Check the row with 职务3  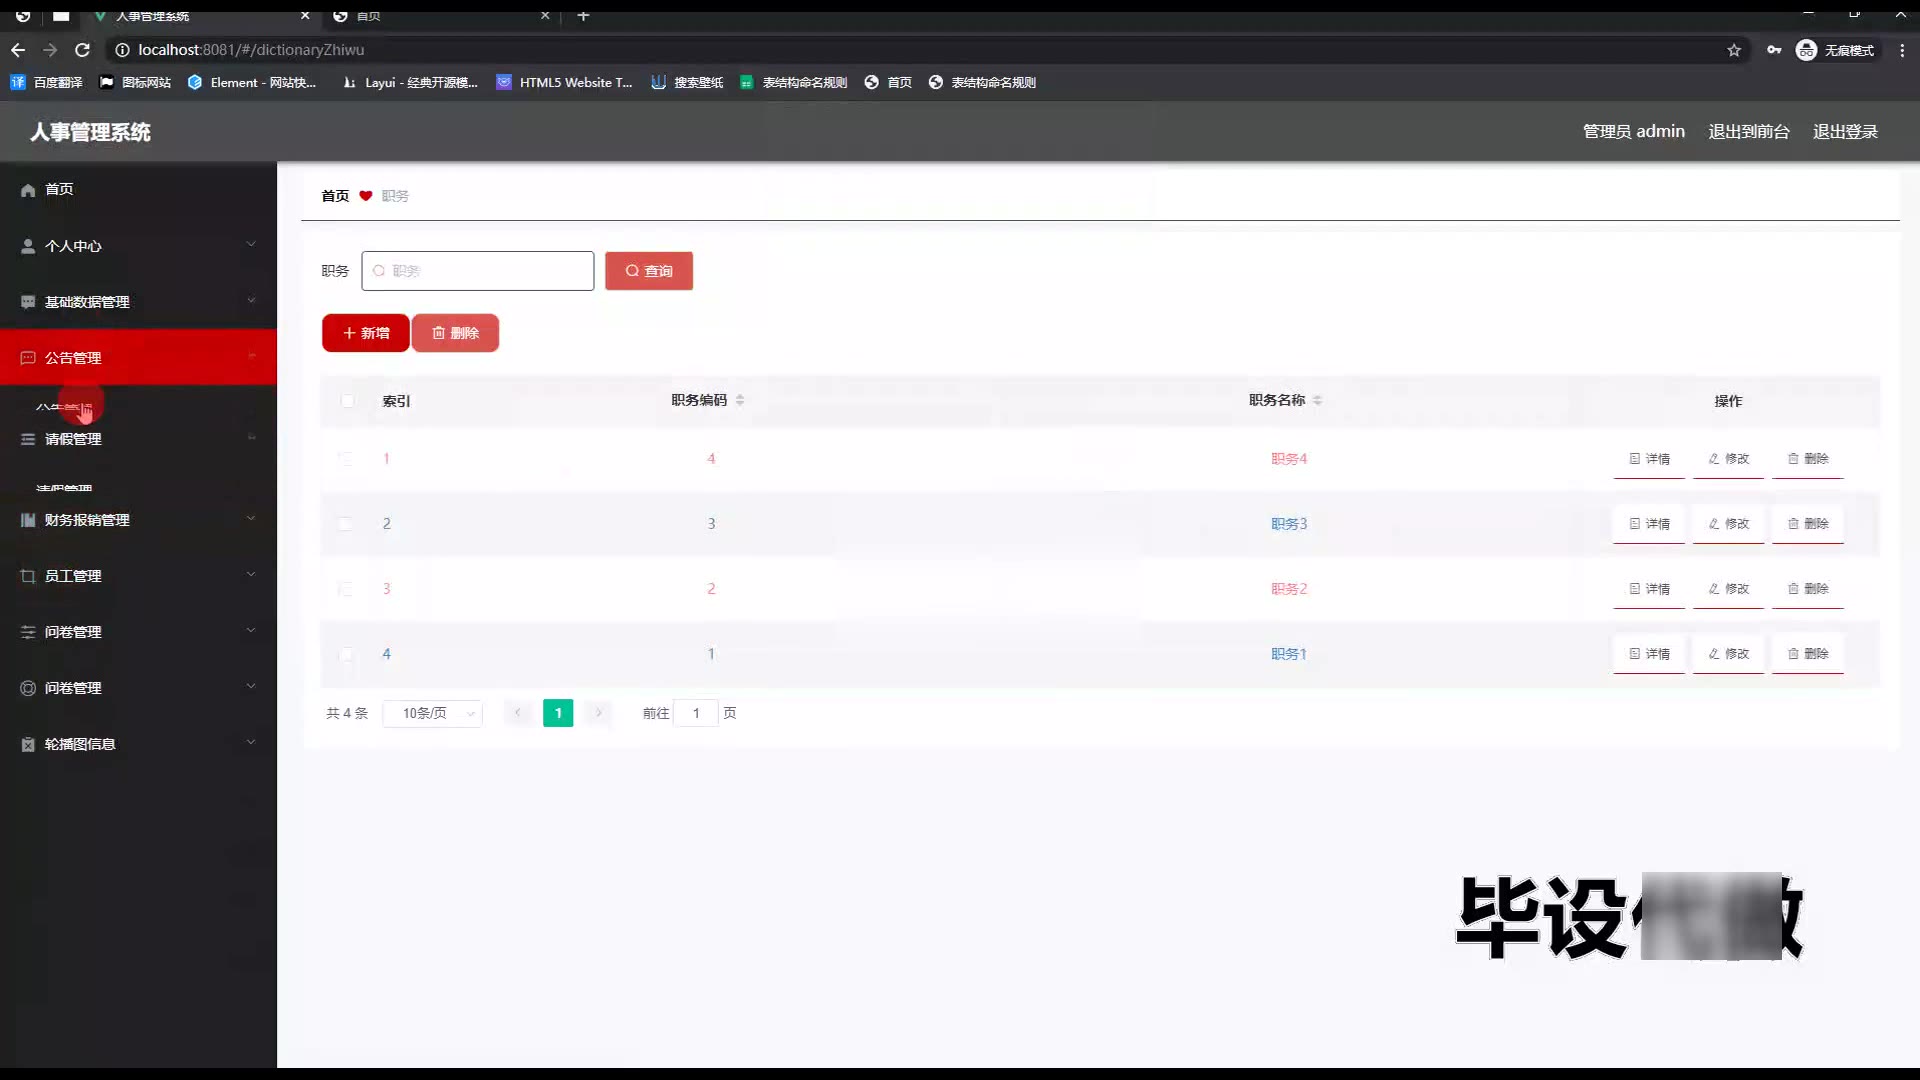click(x=345, y=524)
